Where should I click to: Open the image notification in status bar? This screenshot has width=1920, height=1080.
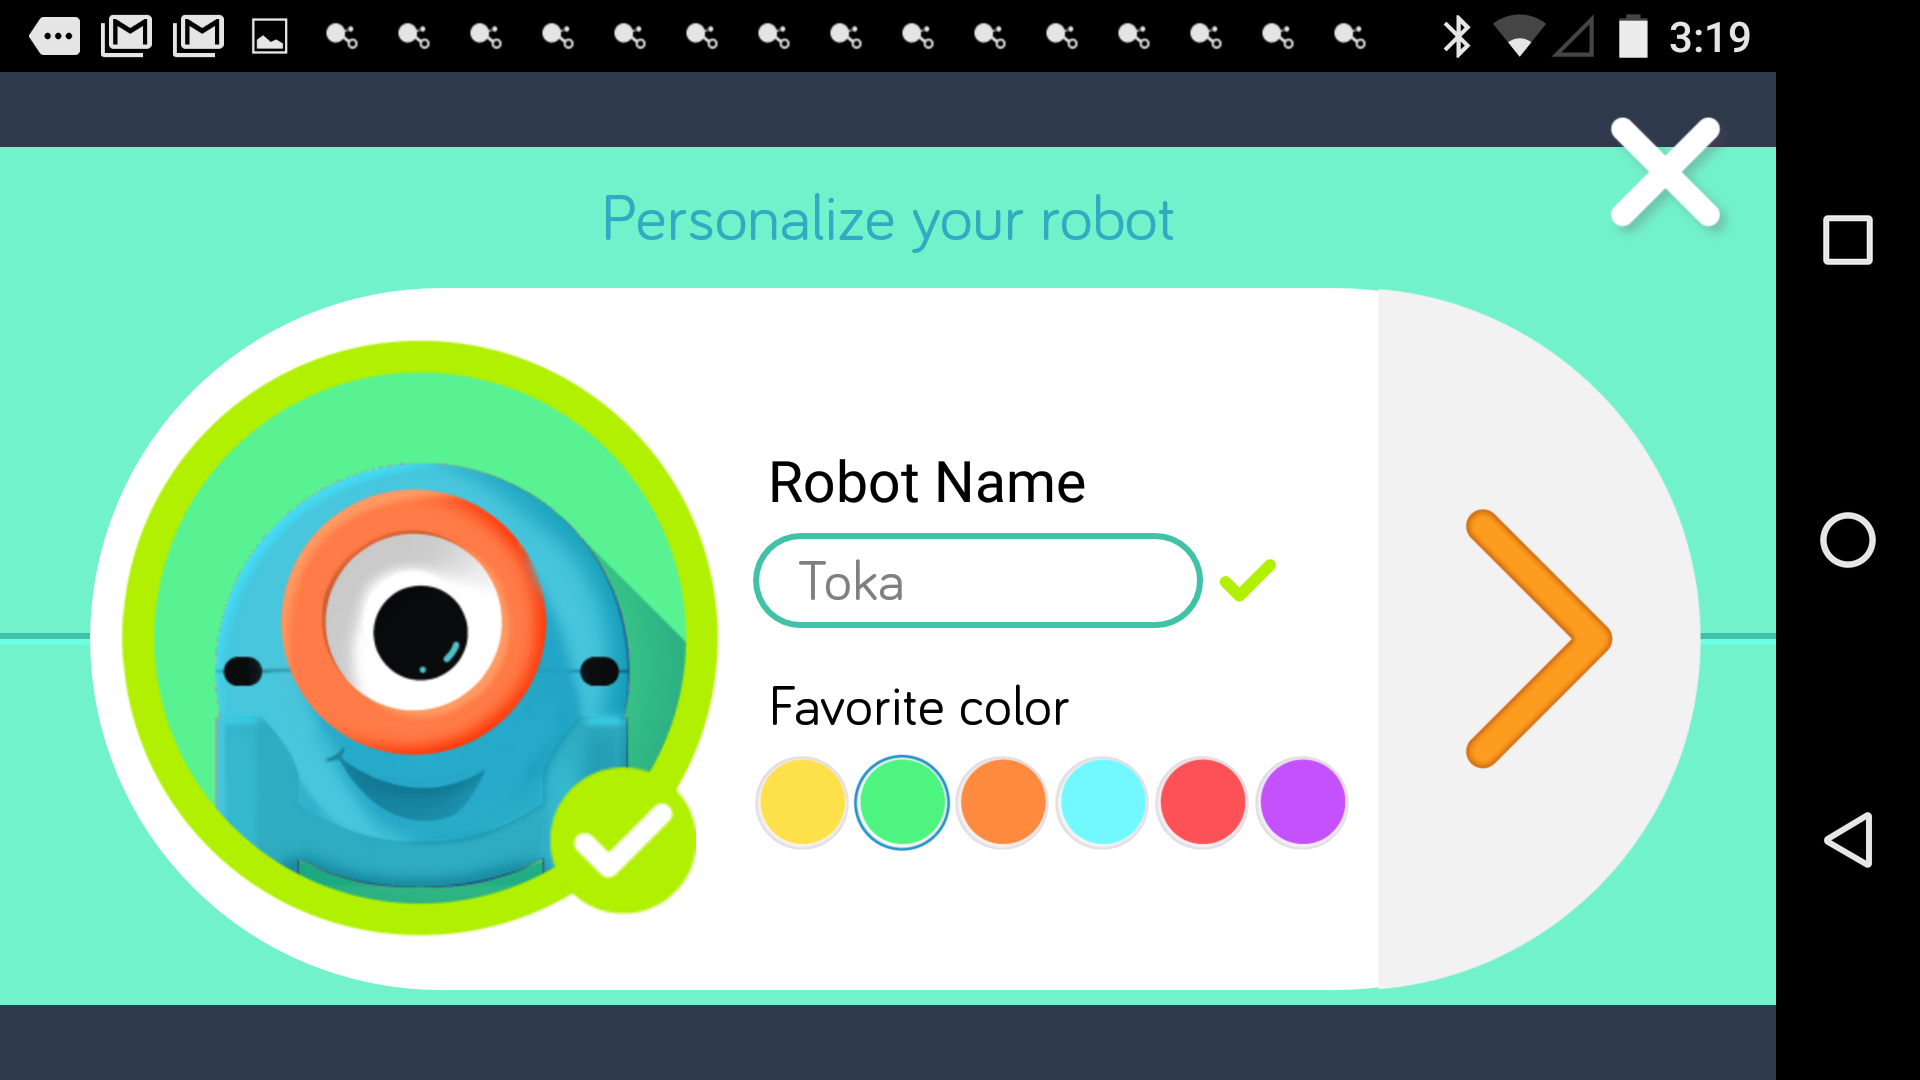point(269,38)
